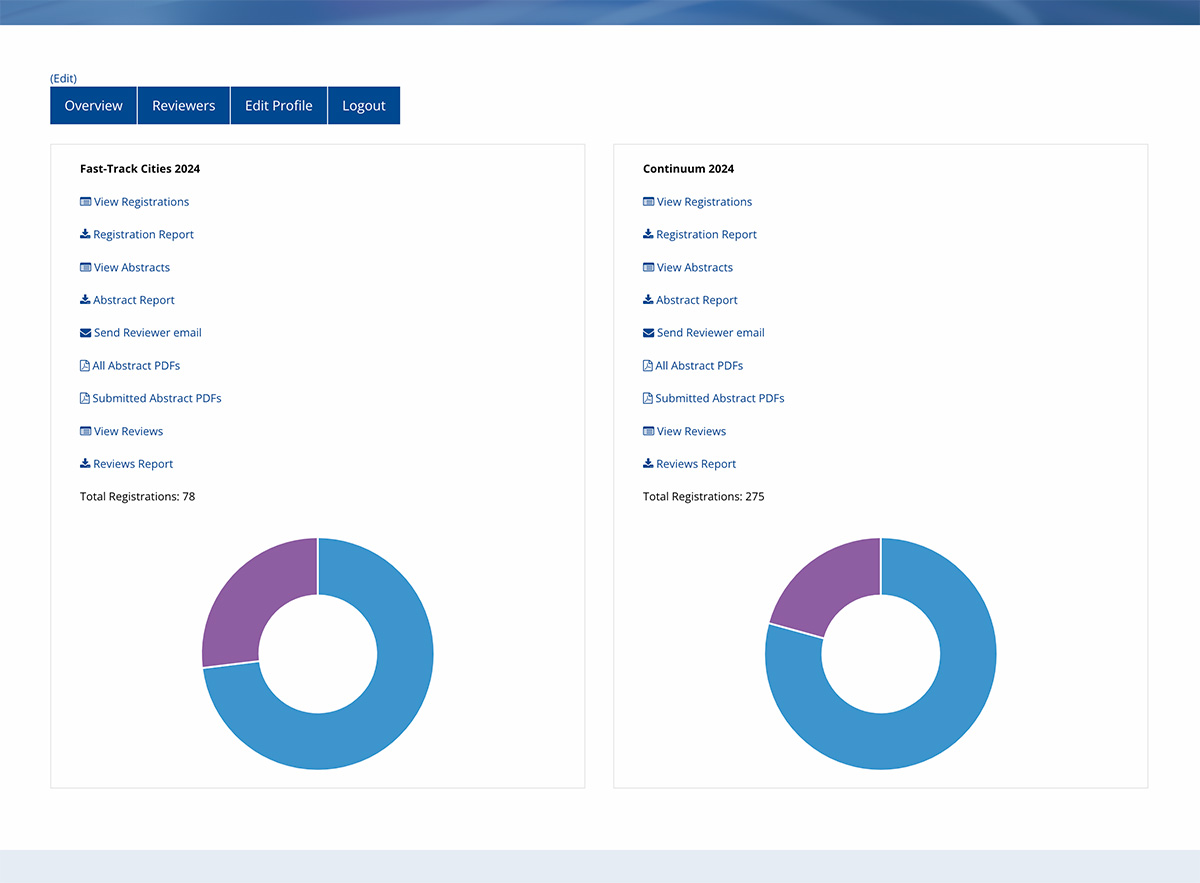Click the 'Fast-Track Cities 2024' heading
The width and height of the screenshot is (1200, 883).
(140, 169)
